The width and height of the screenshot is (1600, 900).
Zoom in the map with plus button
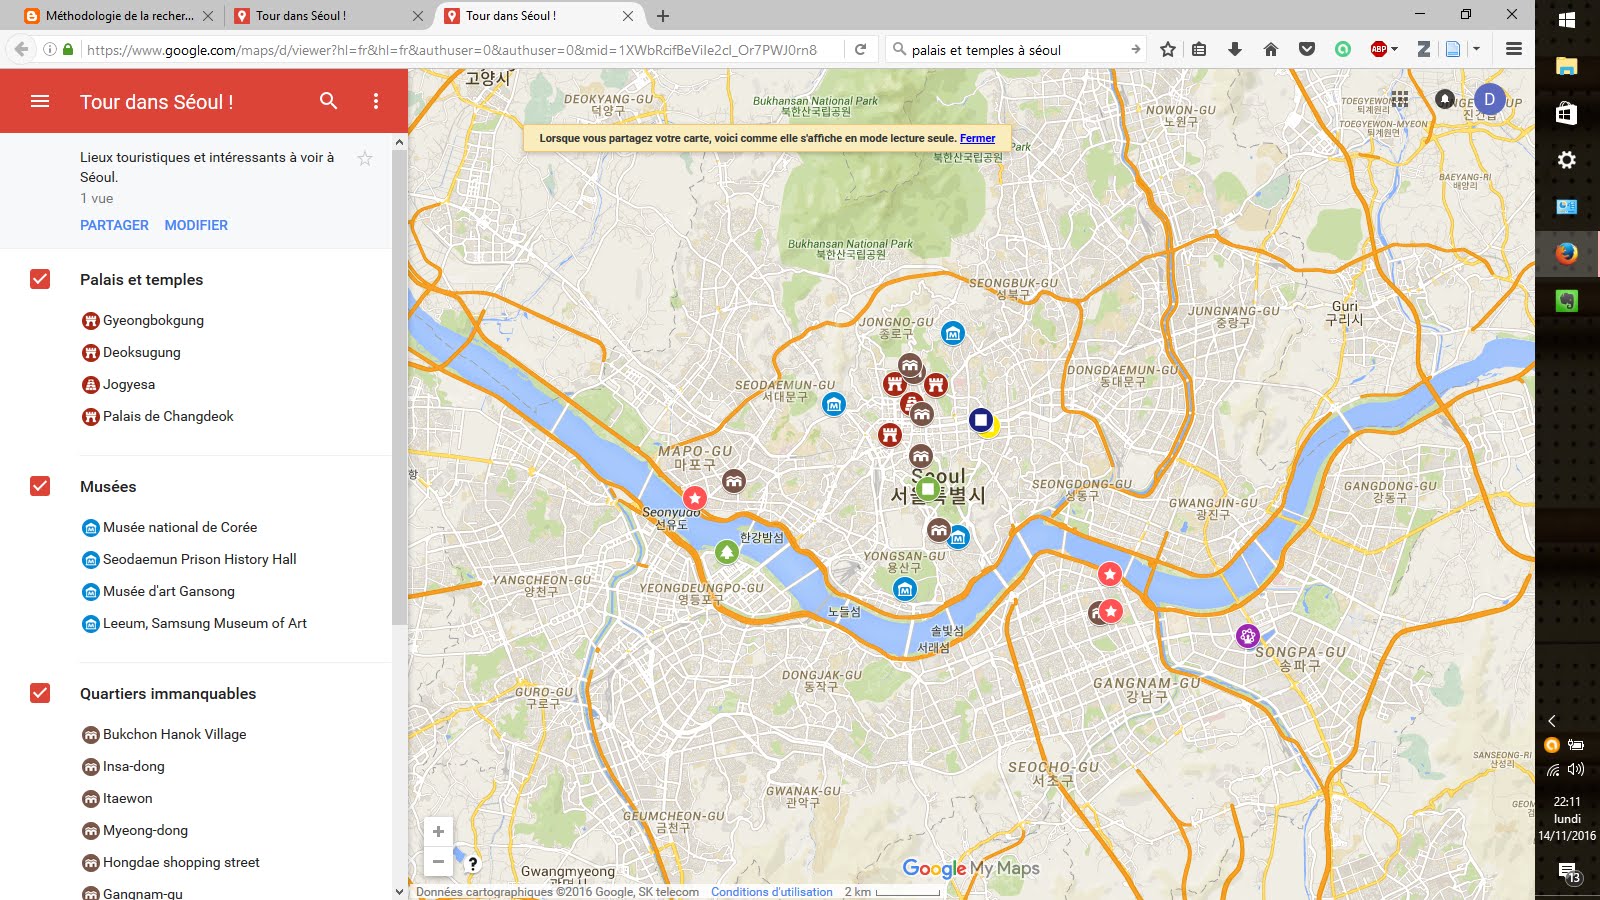point(438,831)
